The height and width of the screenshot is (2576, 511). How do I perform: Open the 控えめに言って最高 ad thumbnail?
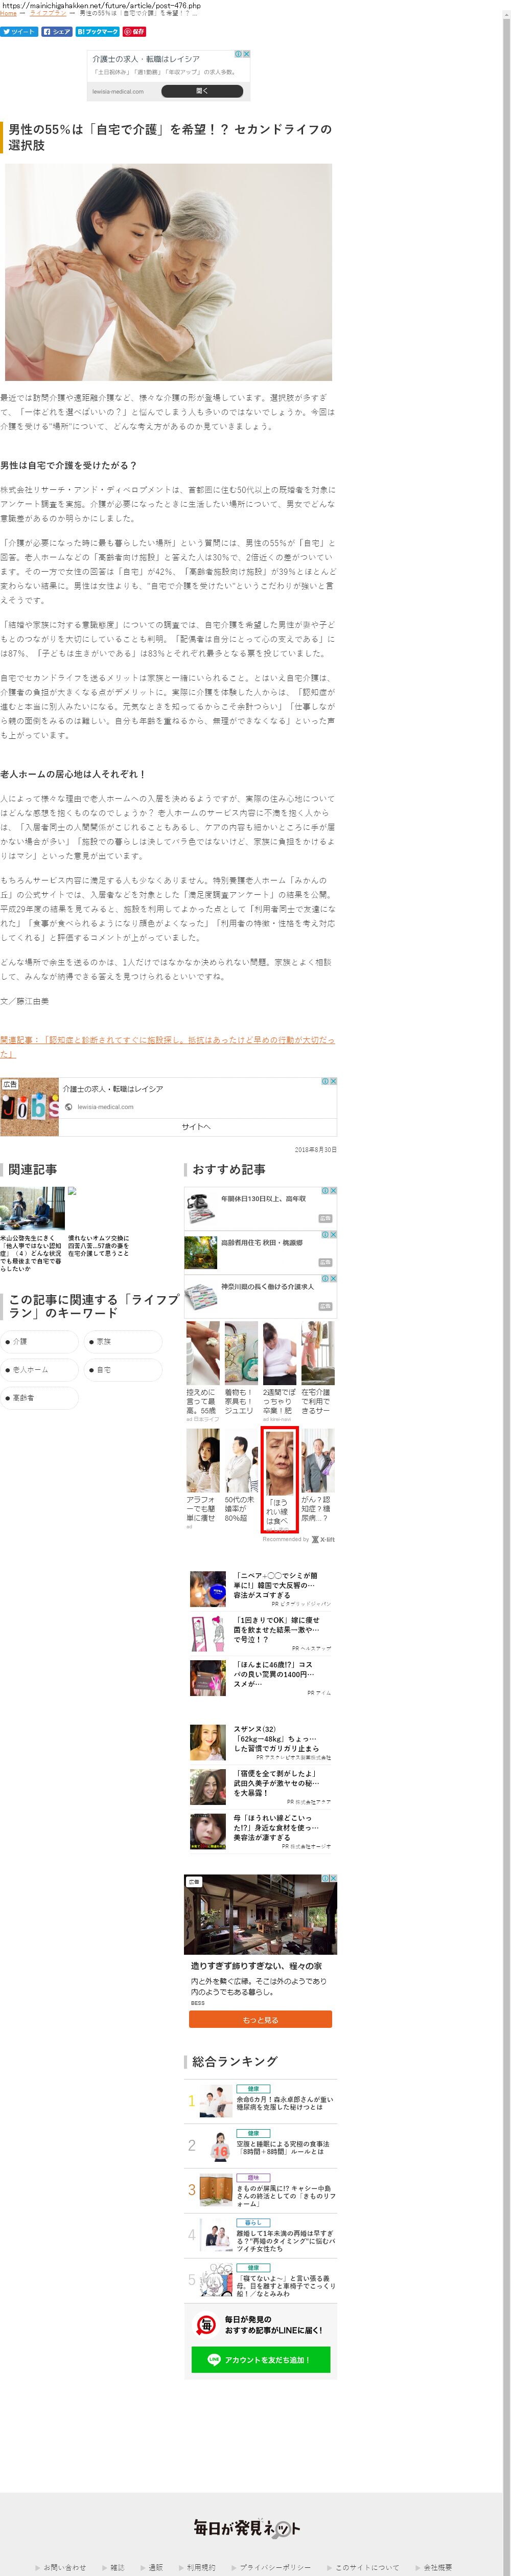coord(203,1353)
